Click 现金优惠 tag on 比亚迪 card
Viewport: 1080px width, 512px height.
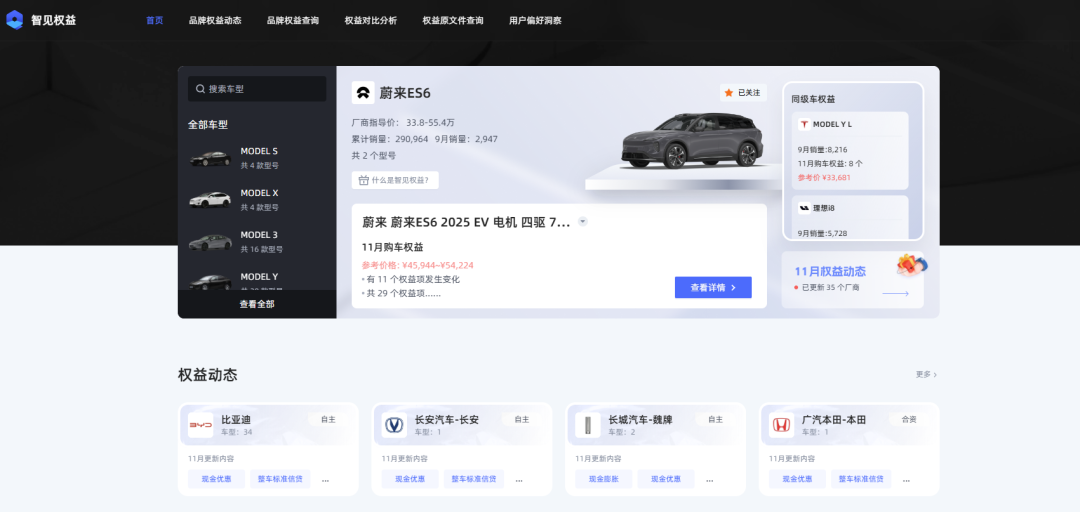tap(216, 479)
